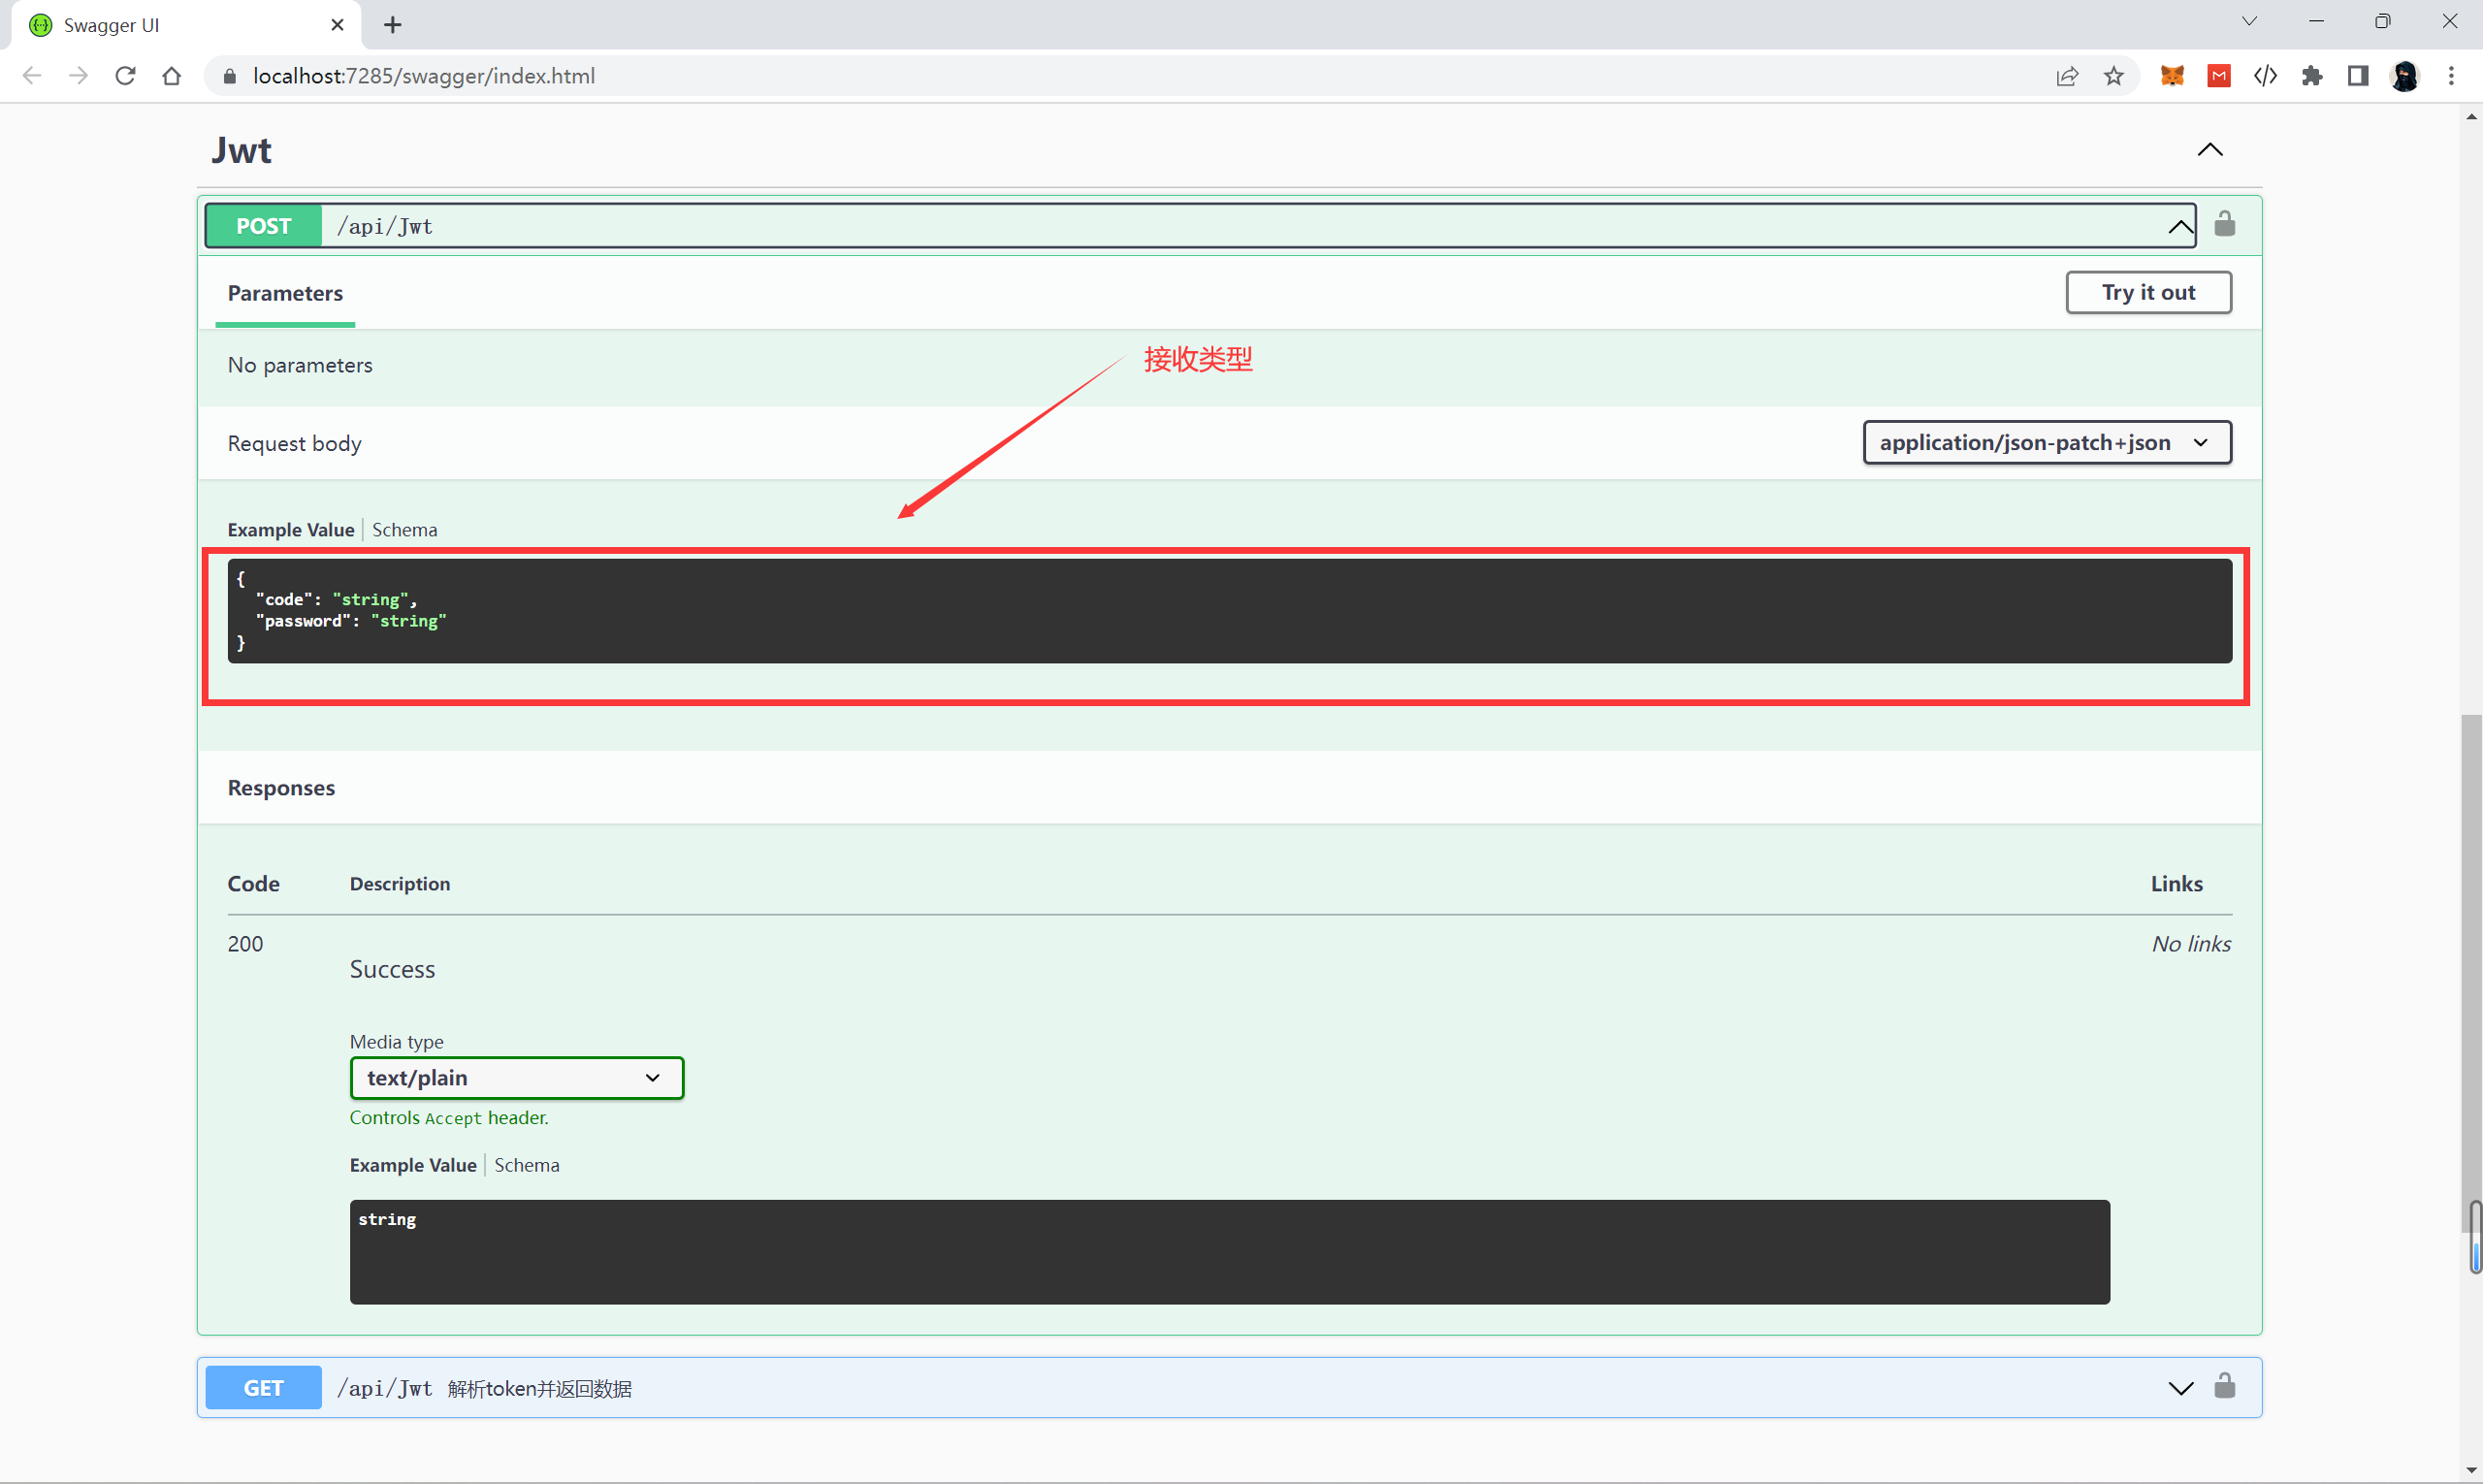The width and height of the screenshot is (2483, 1484).
Task: Switch to request body Schema tab
Action: click(x=404, y=530)
